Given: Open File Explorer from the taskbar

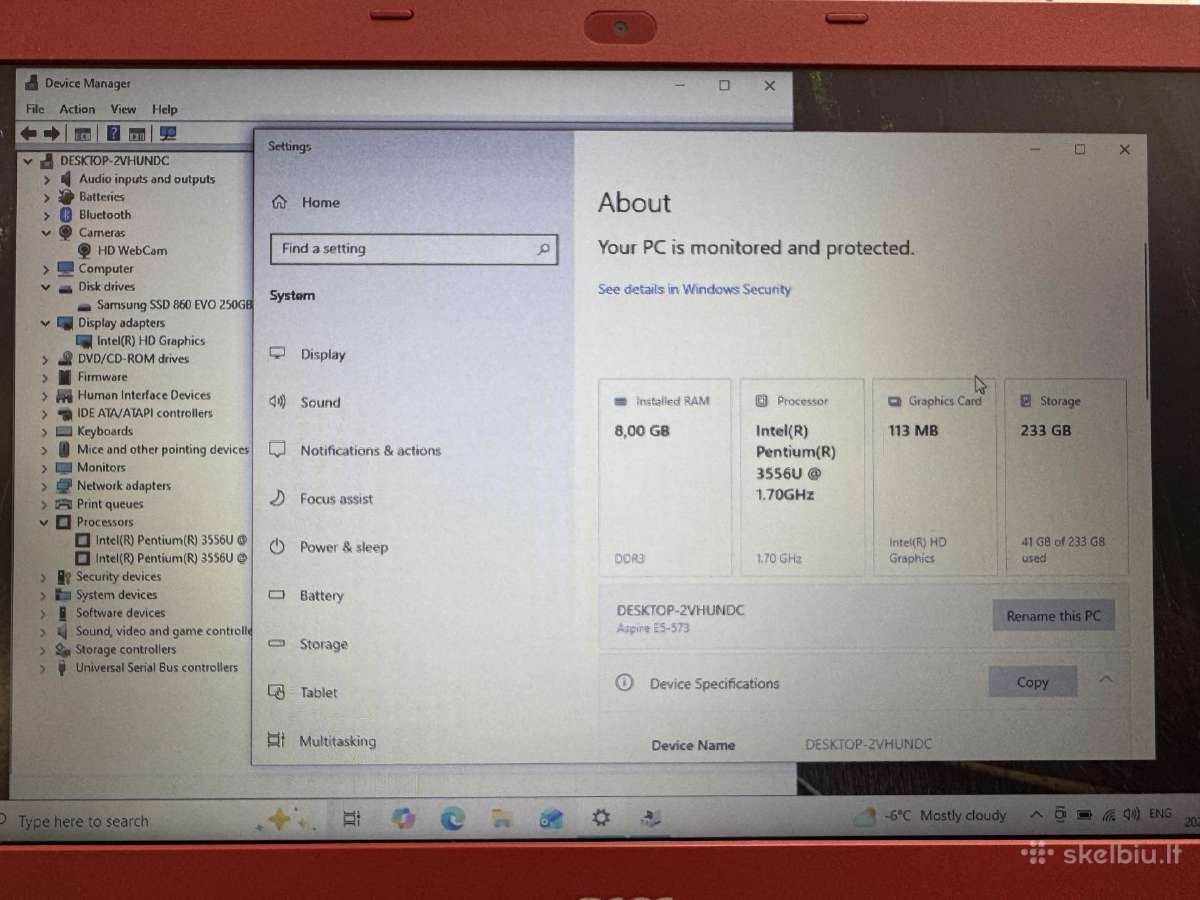Looking at the screenshot, I should coord(501,818).
